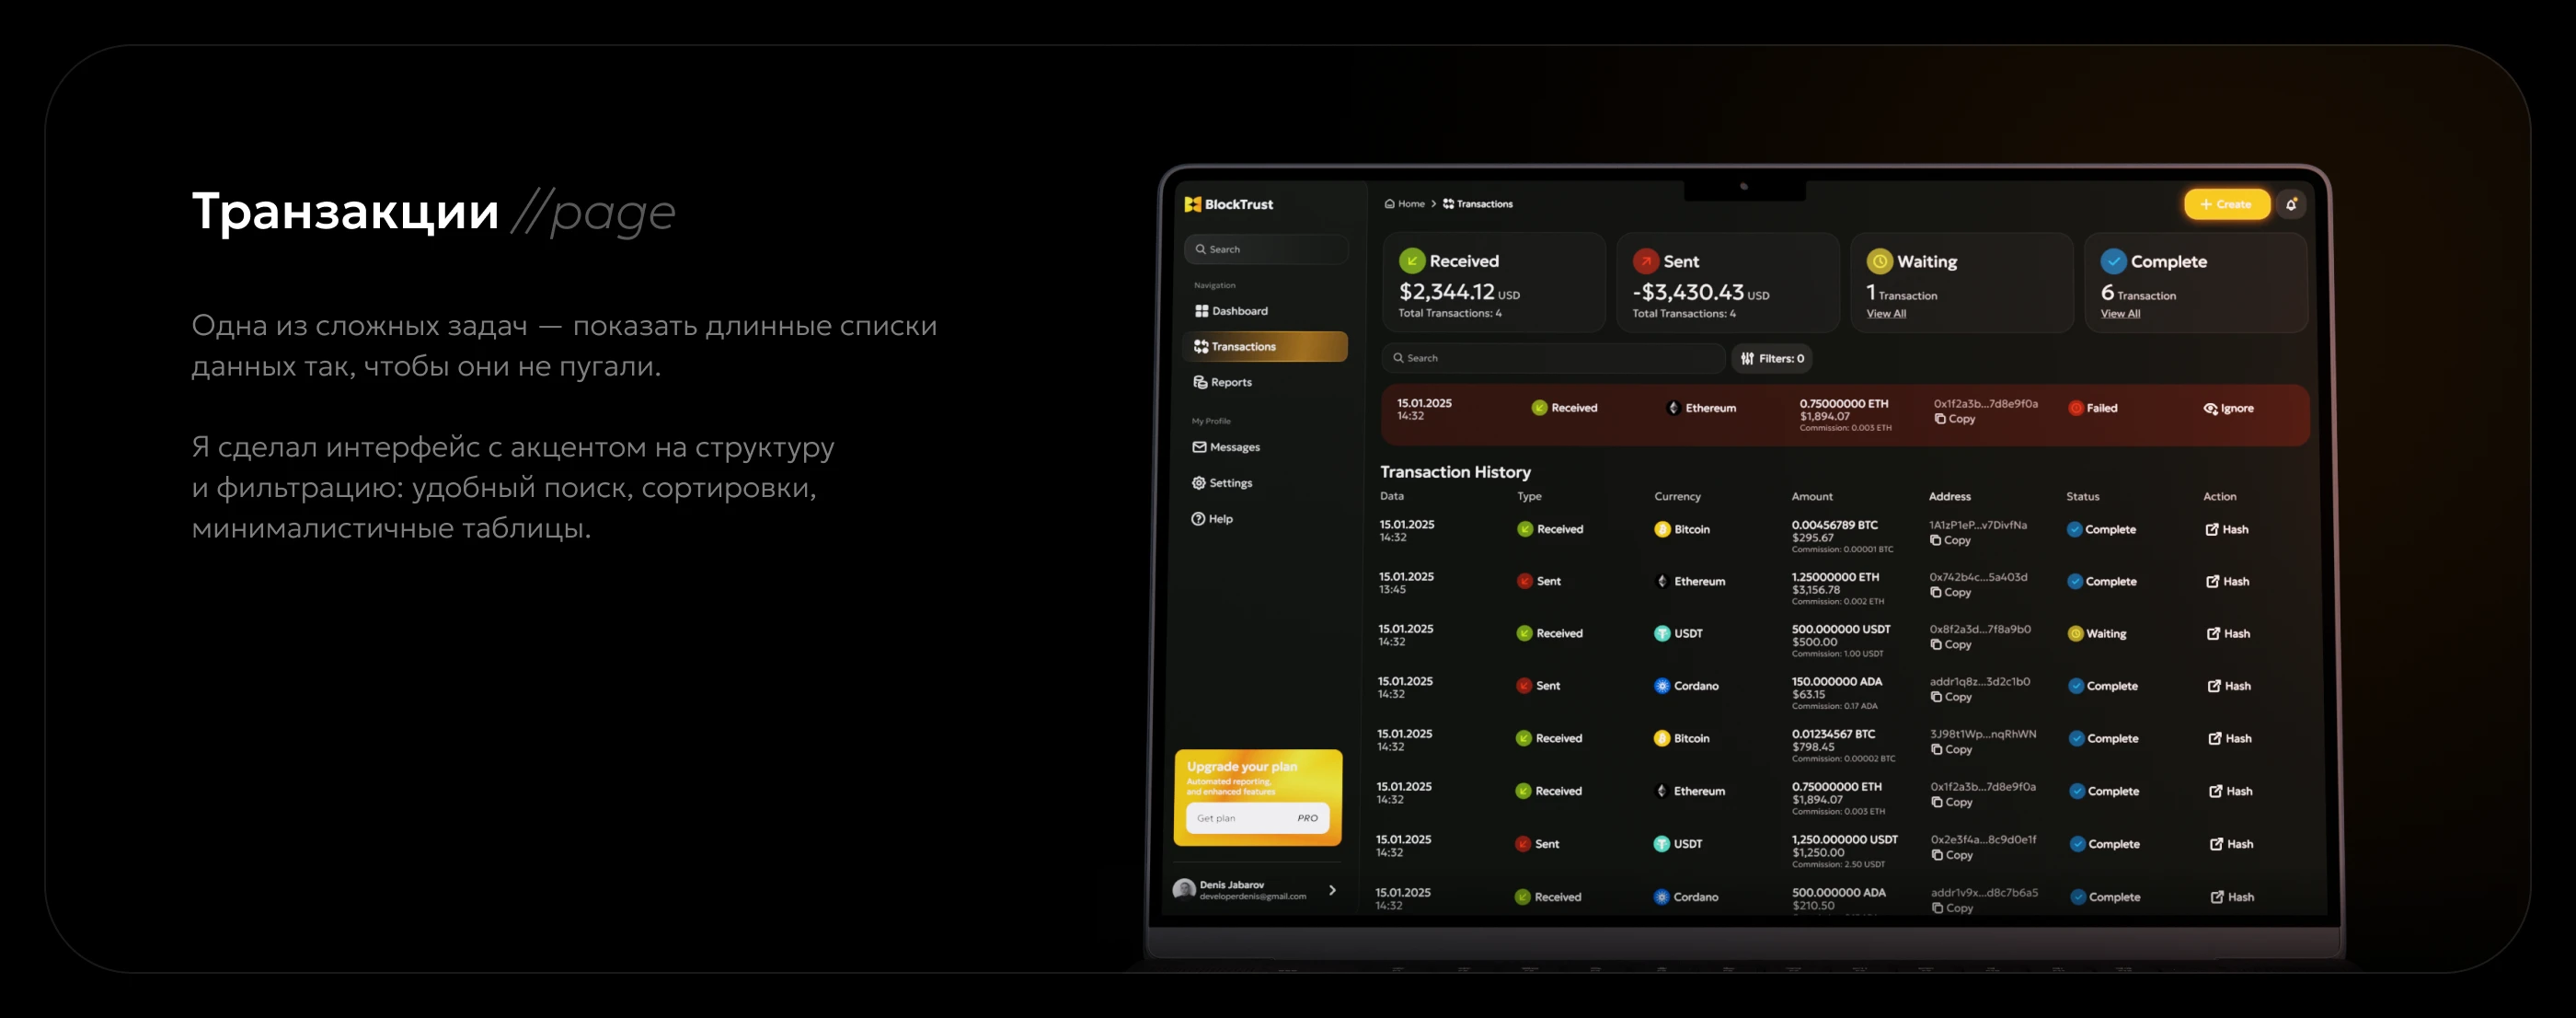
Task: Expand the Denis Jabarov profile chevron
Action: click(x=1332, y=890)
